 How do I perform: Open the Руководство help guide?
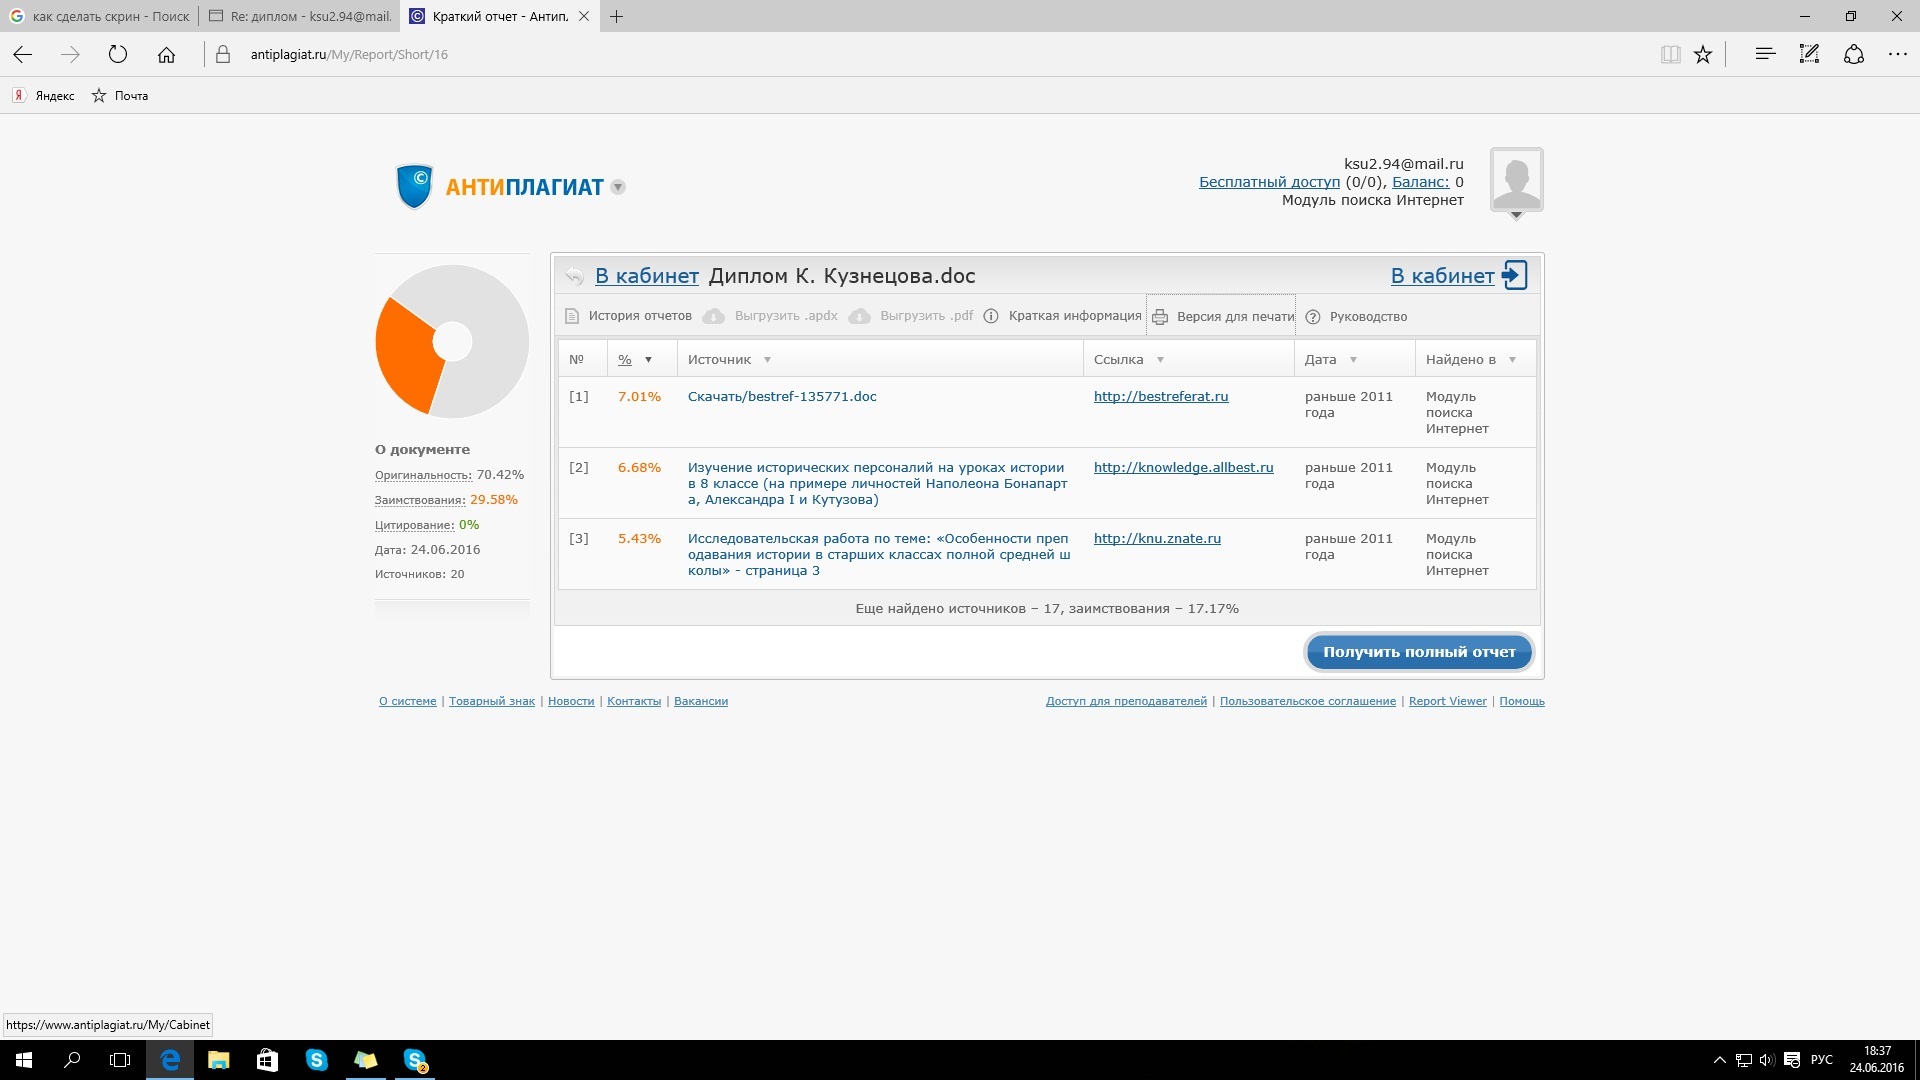[x=1367, y=317]
